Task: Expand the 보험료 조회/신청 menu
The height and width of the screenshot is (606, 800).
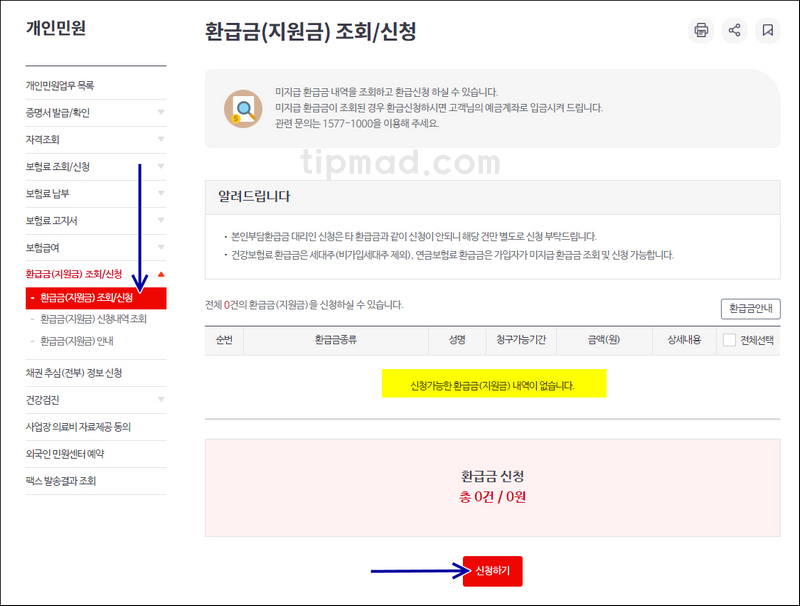Action: 95,166
